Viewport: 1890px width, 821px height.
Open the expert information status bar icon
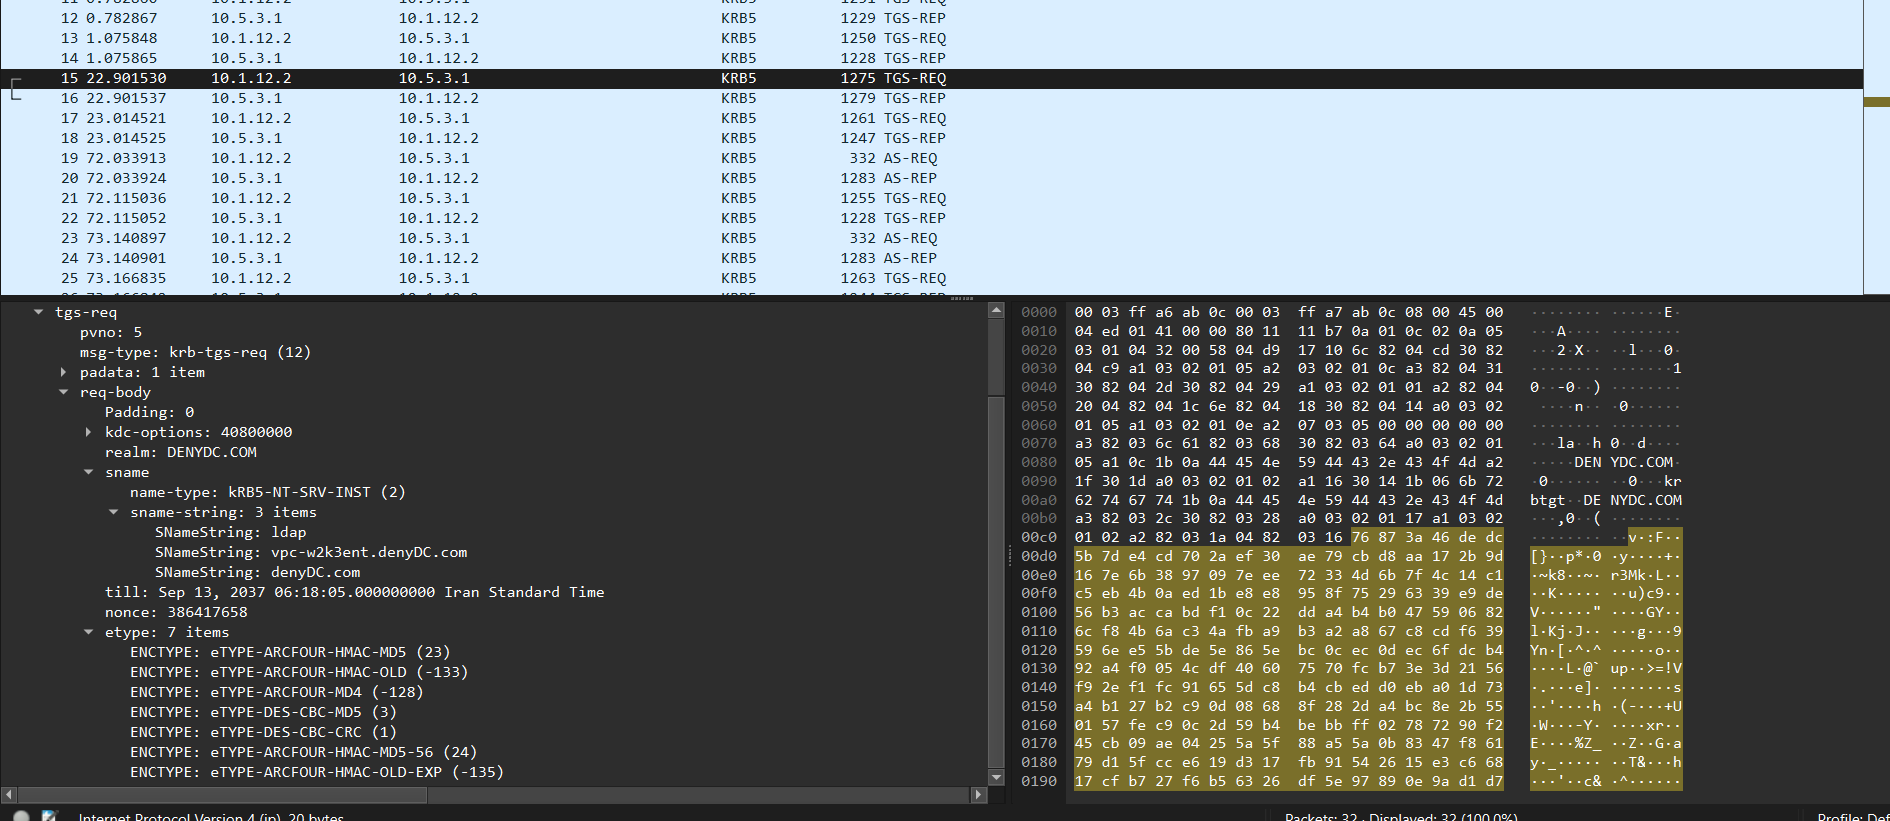coord(21,816)
